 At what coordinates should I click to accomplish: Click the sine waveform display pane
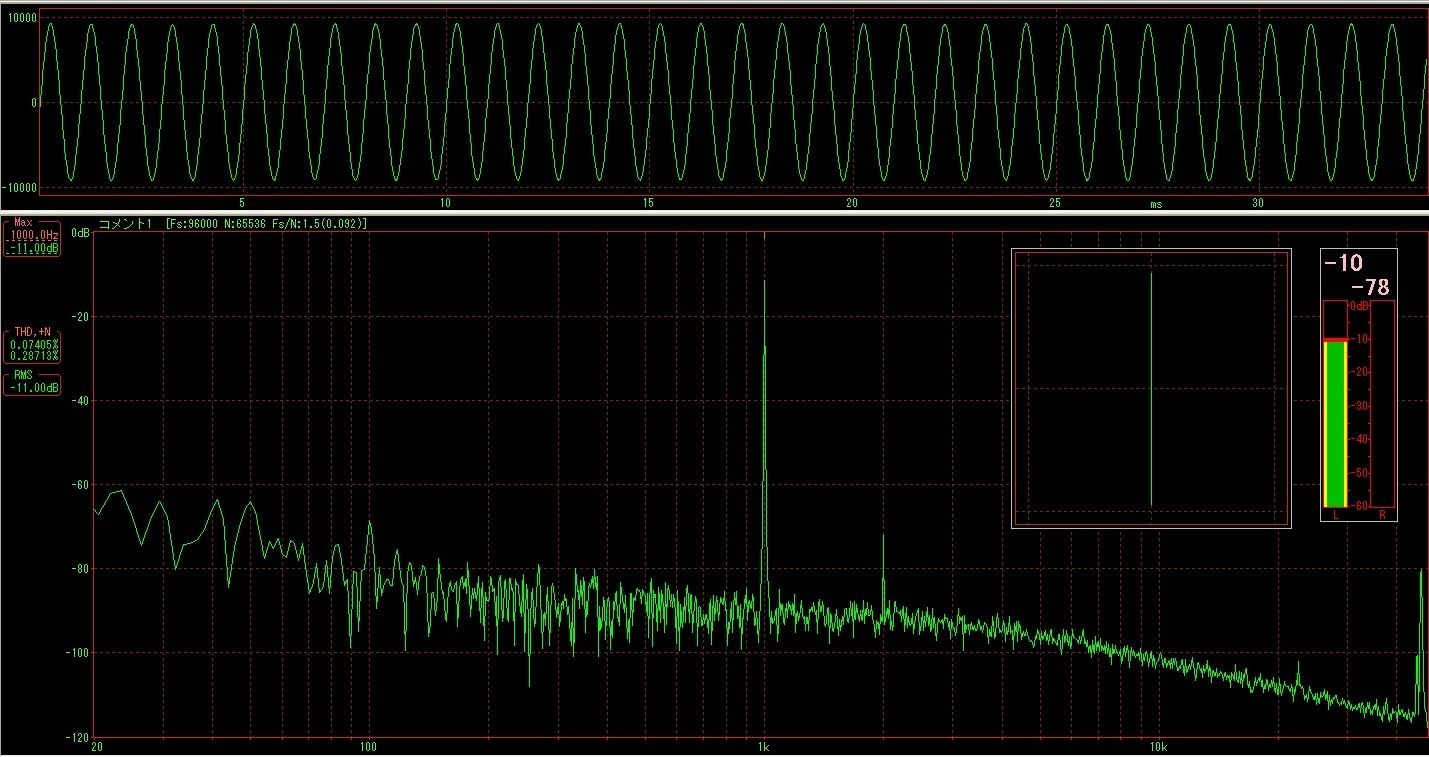pyautogui.click(x=734, y=102)
